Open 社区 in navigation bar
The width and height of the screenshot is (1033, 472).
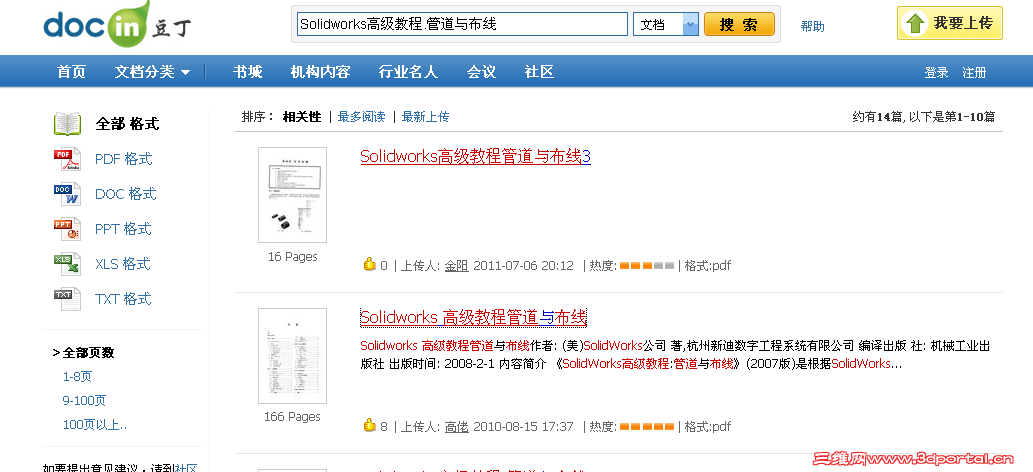(x=539, y=72)
